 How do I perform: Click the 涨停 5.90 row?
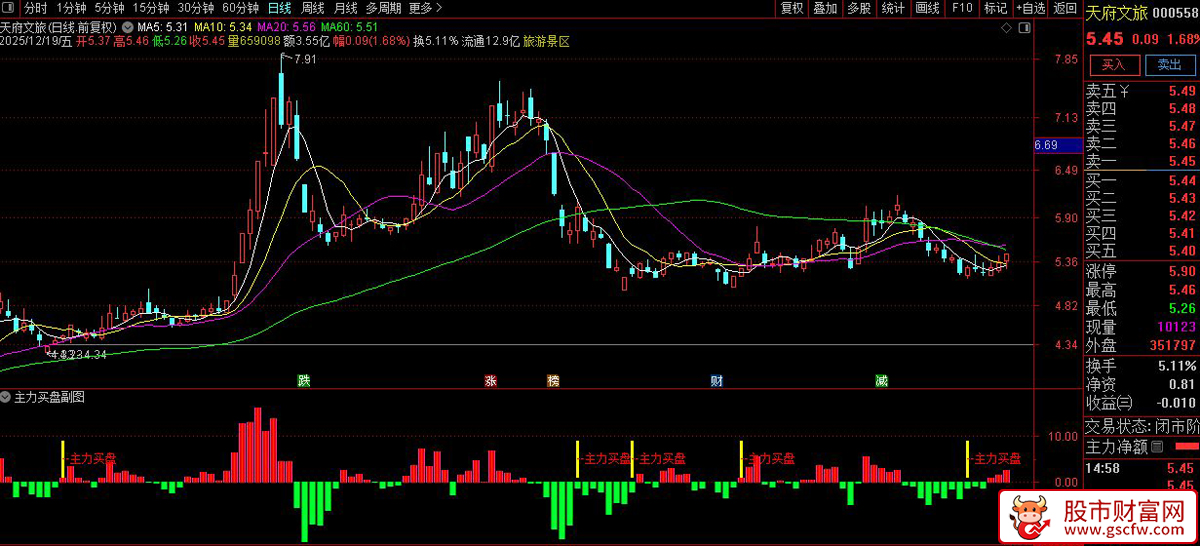(1141, 272)
